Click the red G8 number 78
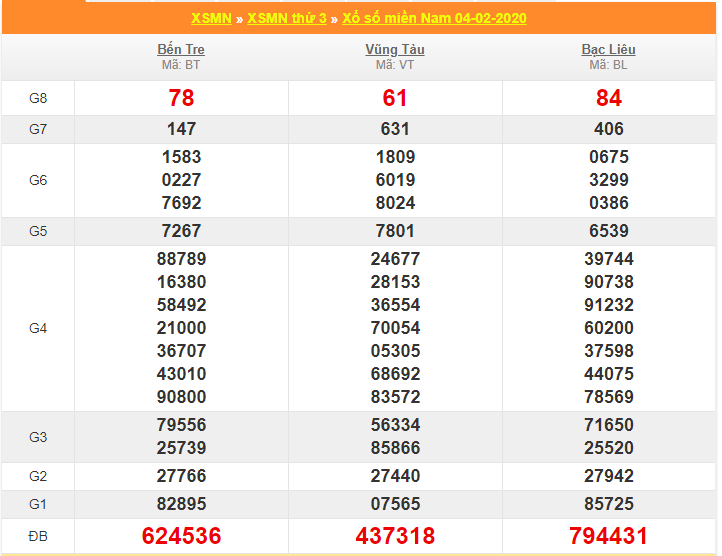722x556 pixels. (181, 98)
